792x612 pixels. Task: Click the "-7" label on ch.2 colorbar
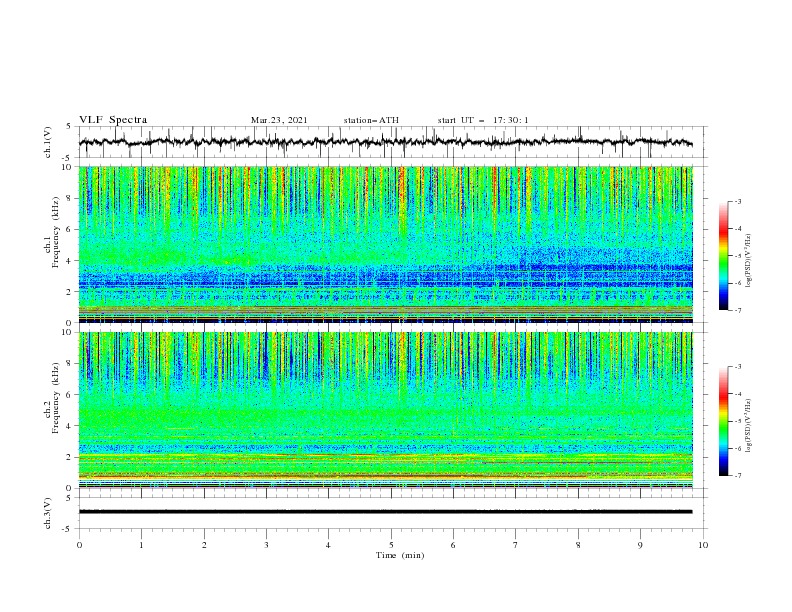[x=738, y=476]
